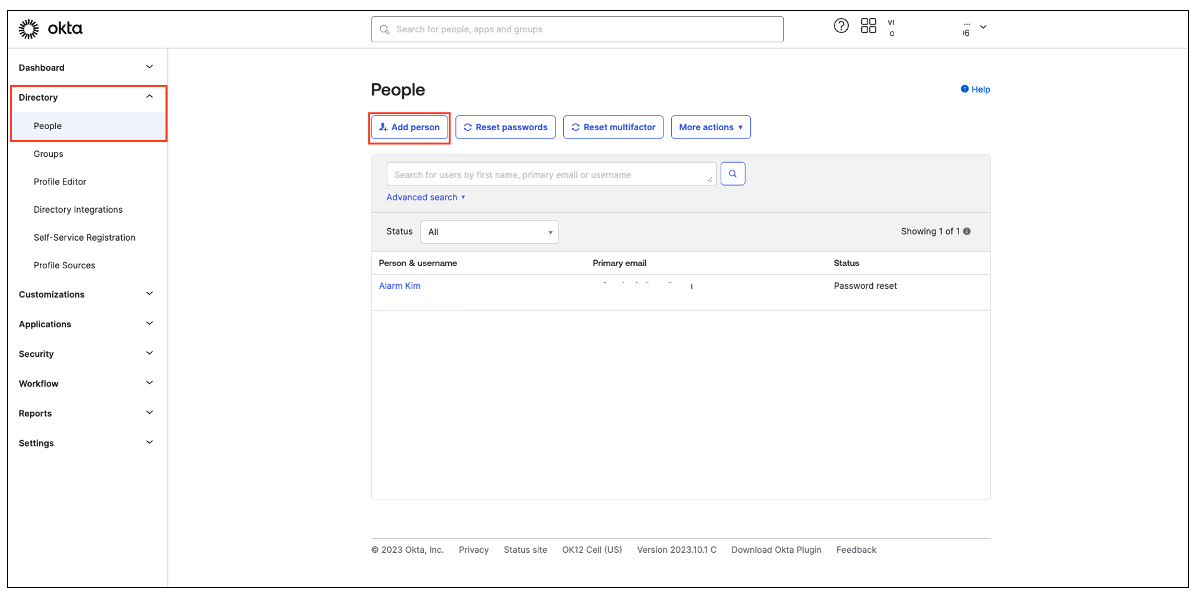The height and width of the screenshot is (595, 1195).
Task: Open Self-Service Registration
Action: click(x=85, y=238)
